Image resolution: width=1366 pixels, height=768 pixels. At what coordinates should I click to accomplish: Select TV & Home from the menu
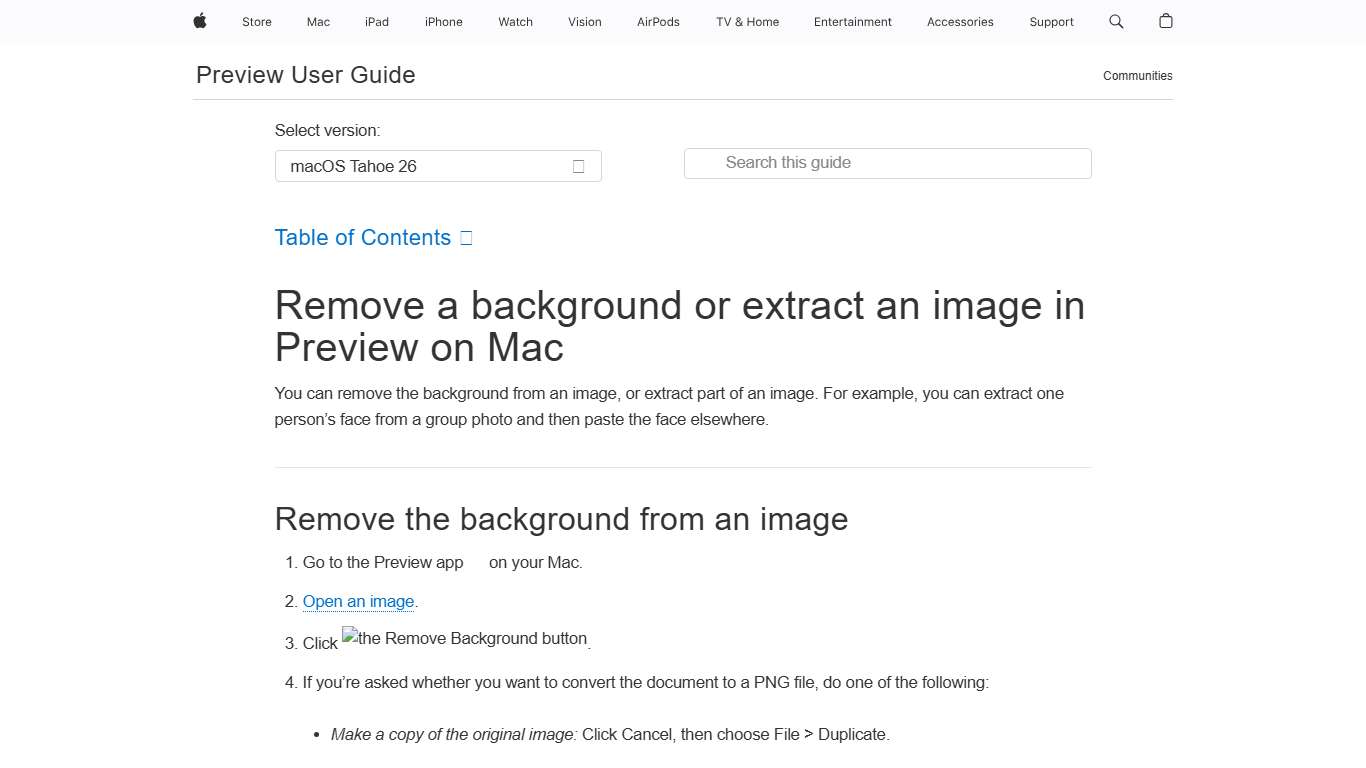tap(746, 21)
